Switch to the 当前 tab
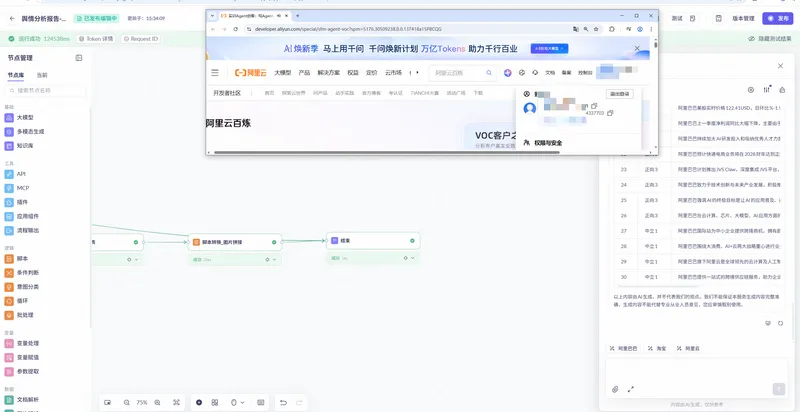800x412 pixels. click(42, 75)
